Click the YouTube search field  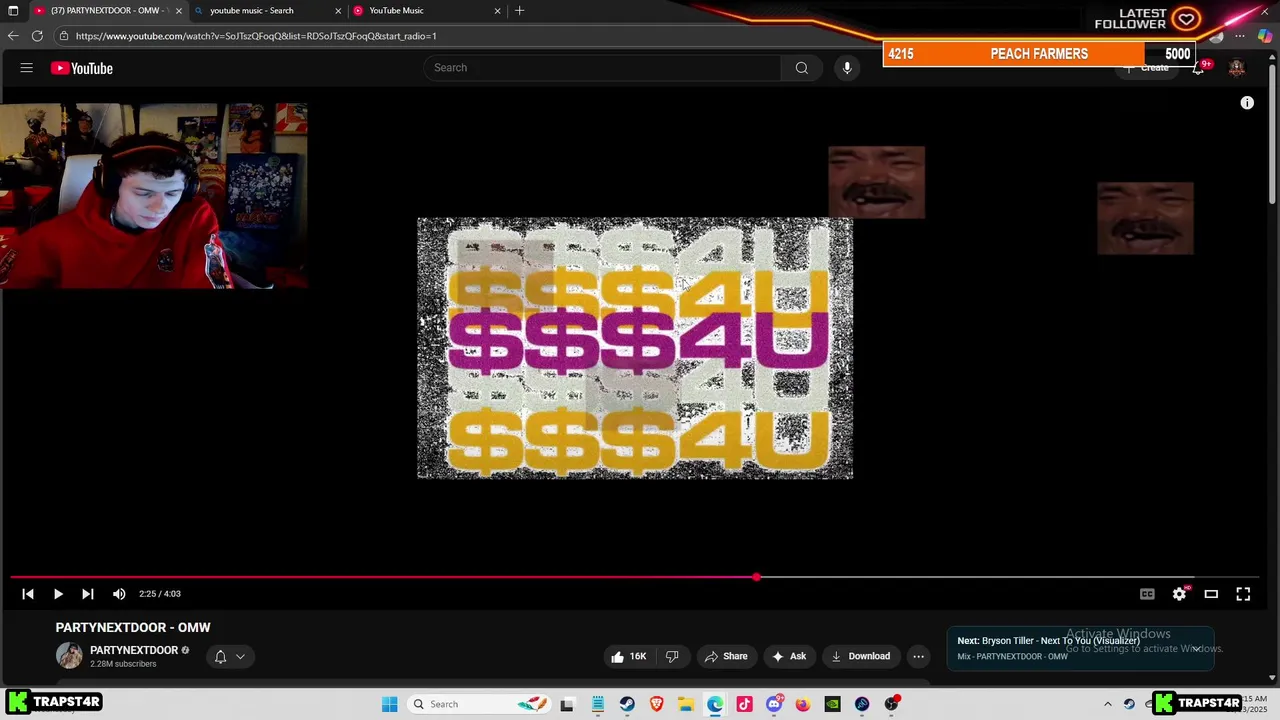tap(602, 68)
